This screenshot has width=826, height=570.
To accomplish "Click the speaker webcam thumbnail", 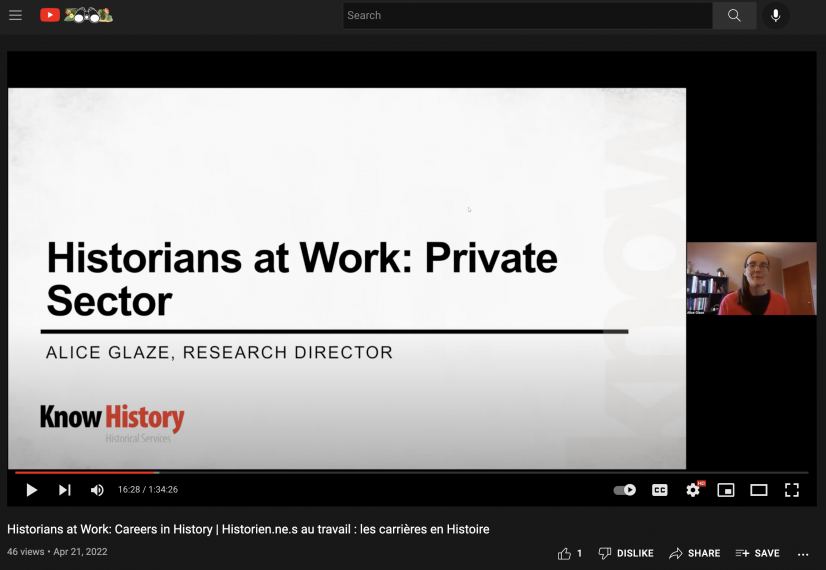I will [752, 278].
